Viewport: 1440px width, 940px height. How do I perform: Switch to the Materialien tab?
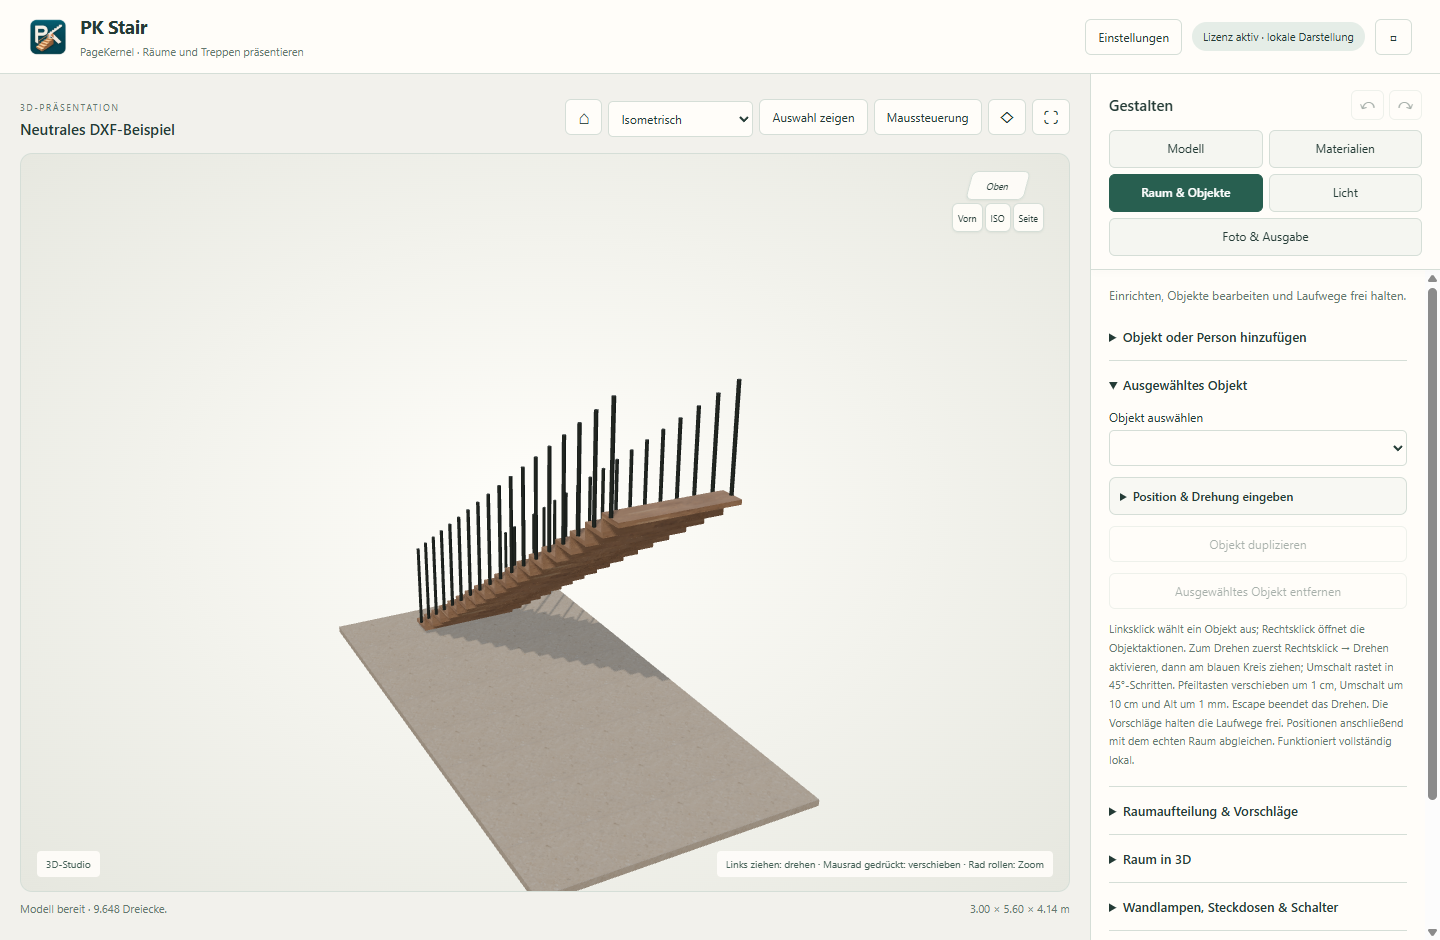pyautogui.click(x=1345, y=149)
